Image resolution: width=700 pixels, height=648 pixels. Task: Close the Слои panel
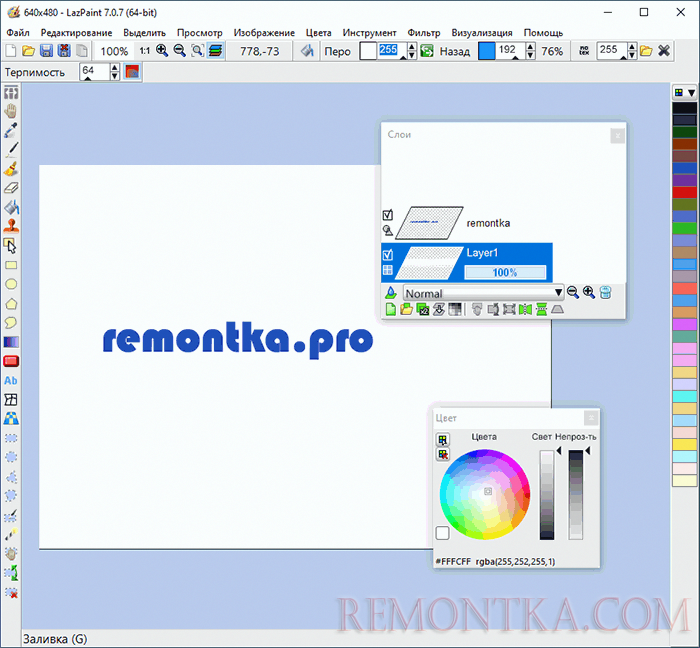point(617,136)
